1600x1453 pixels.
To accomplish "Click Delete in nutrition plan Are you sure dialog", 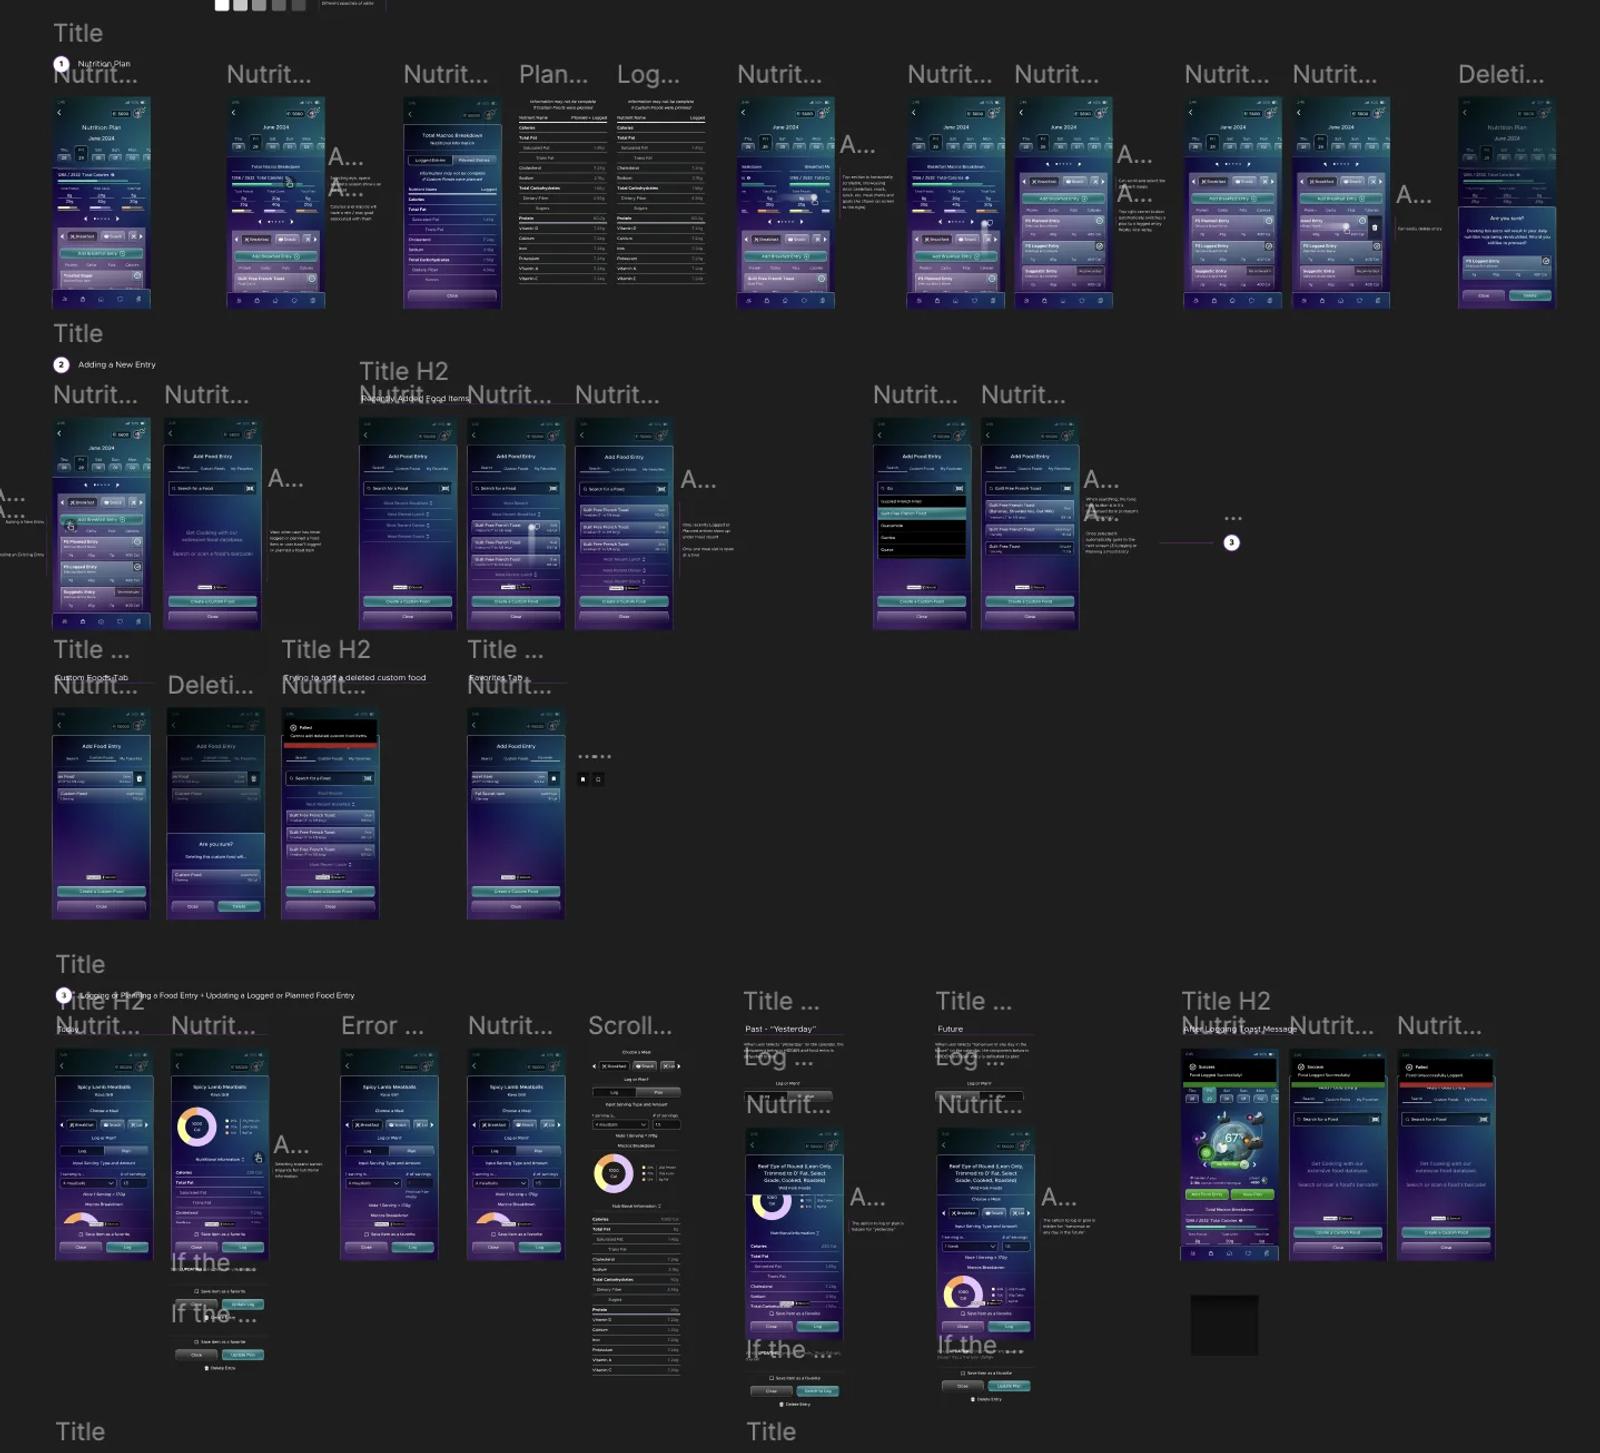I will pyautogui.click(x=1530, y=295).
